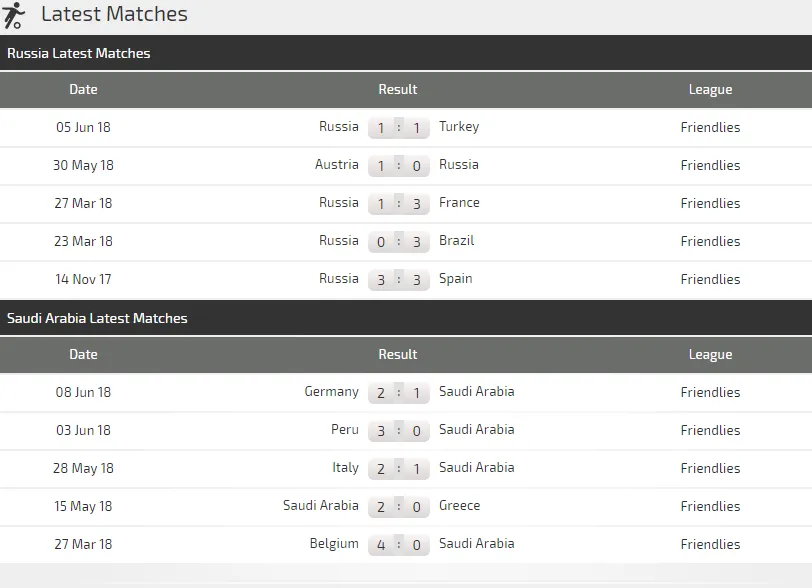This screenshot has width=812, height=588.
Task: Click the Turkey team name
Action: pos(459,127)
